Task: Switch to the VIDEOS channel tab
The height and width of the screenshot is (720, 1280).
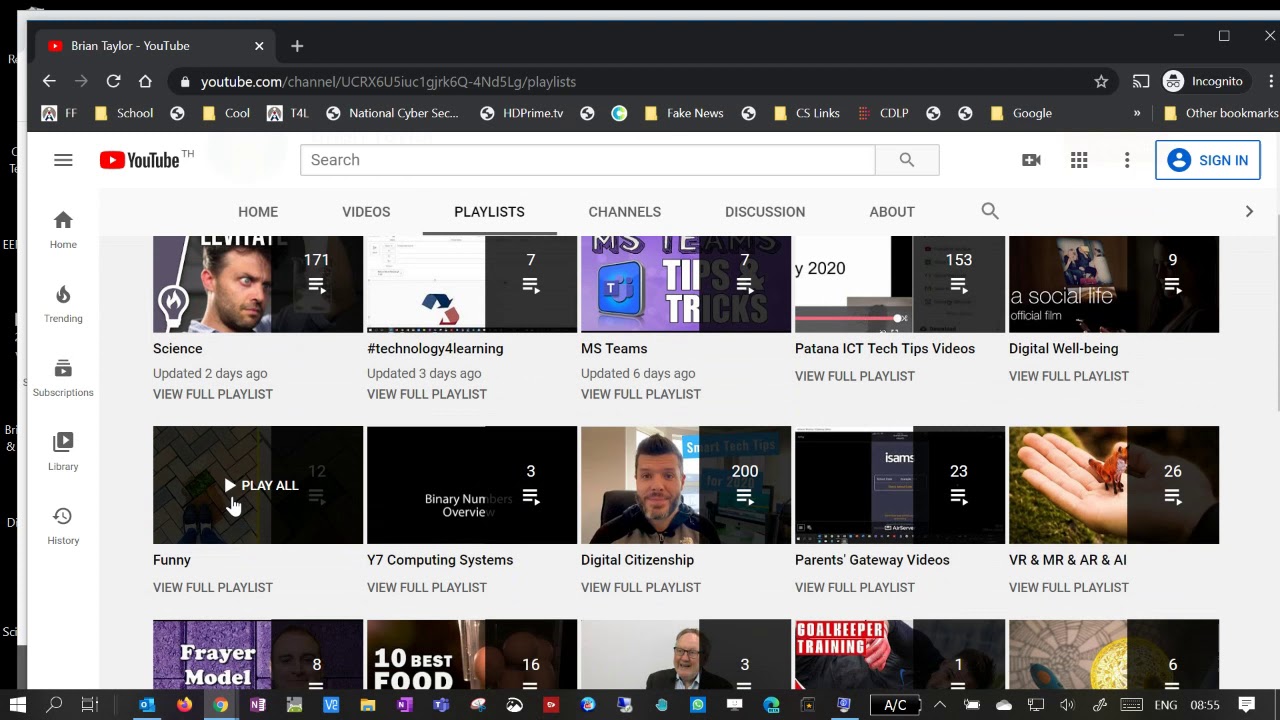Action: click(x=366, y=212)
